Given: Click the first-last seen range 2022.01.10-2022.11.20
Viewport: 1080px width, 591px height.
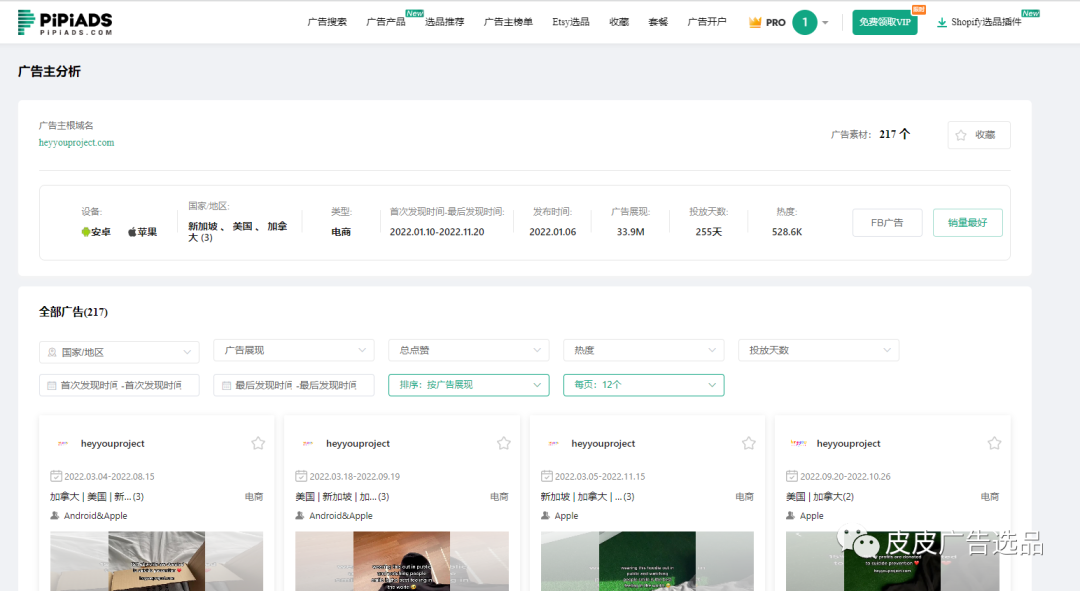Looking at the screenshot, I should click(x=437, y=232).
